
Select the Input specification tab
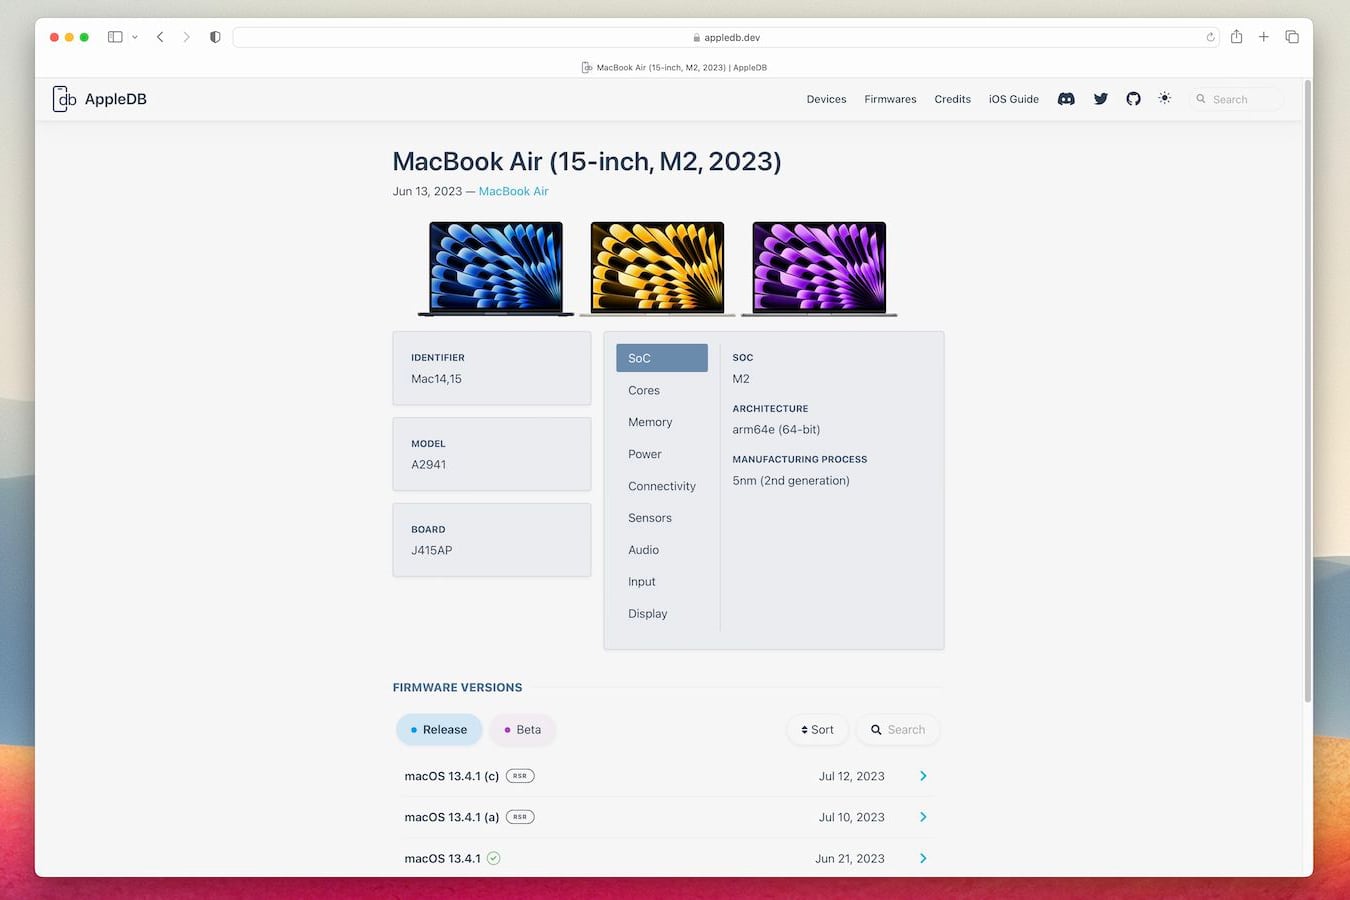point(662,582)
